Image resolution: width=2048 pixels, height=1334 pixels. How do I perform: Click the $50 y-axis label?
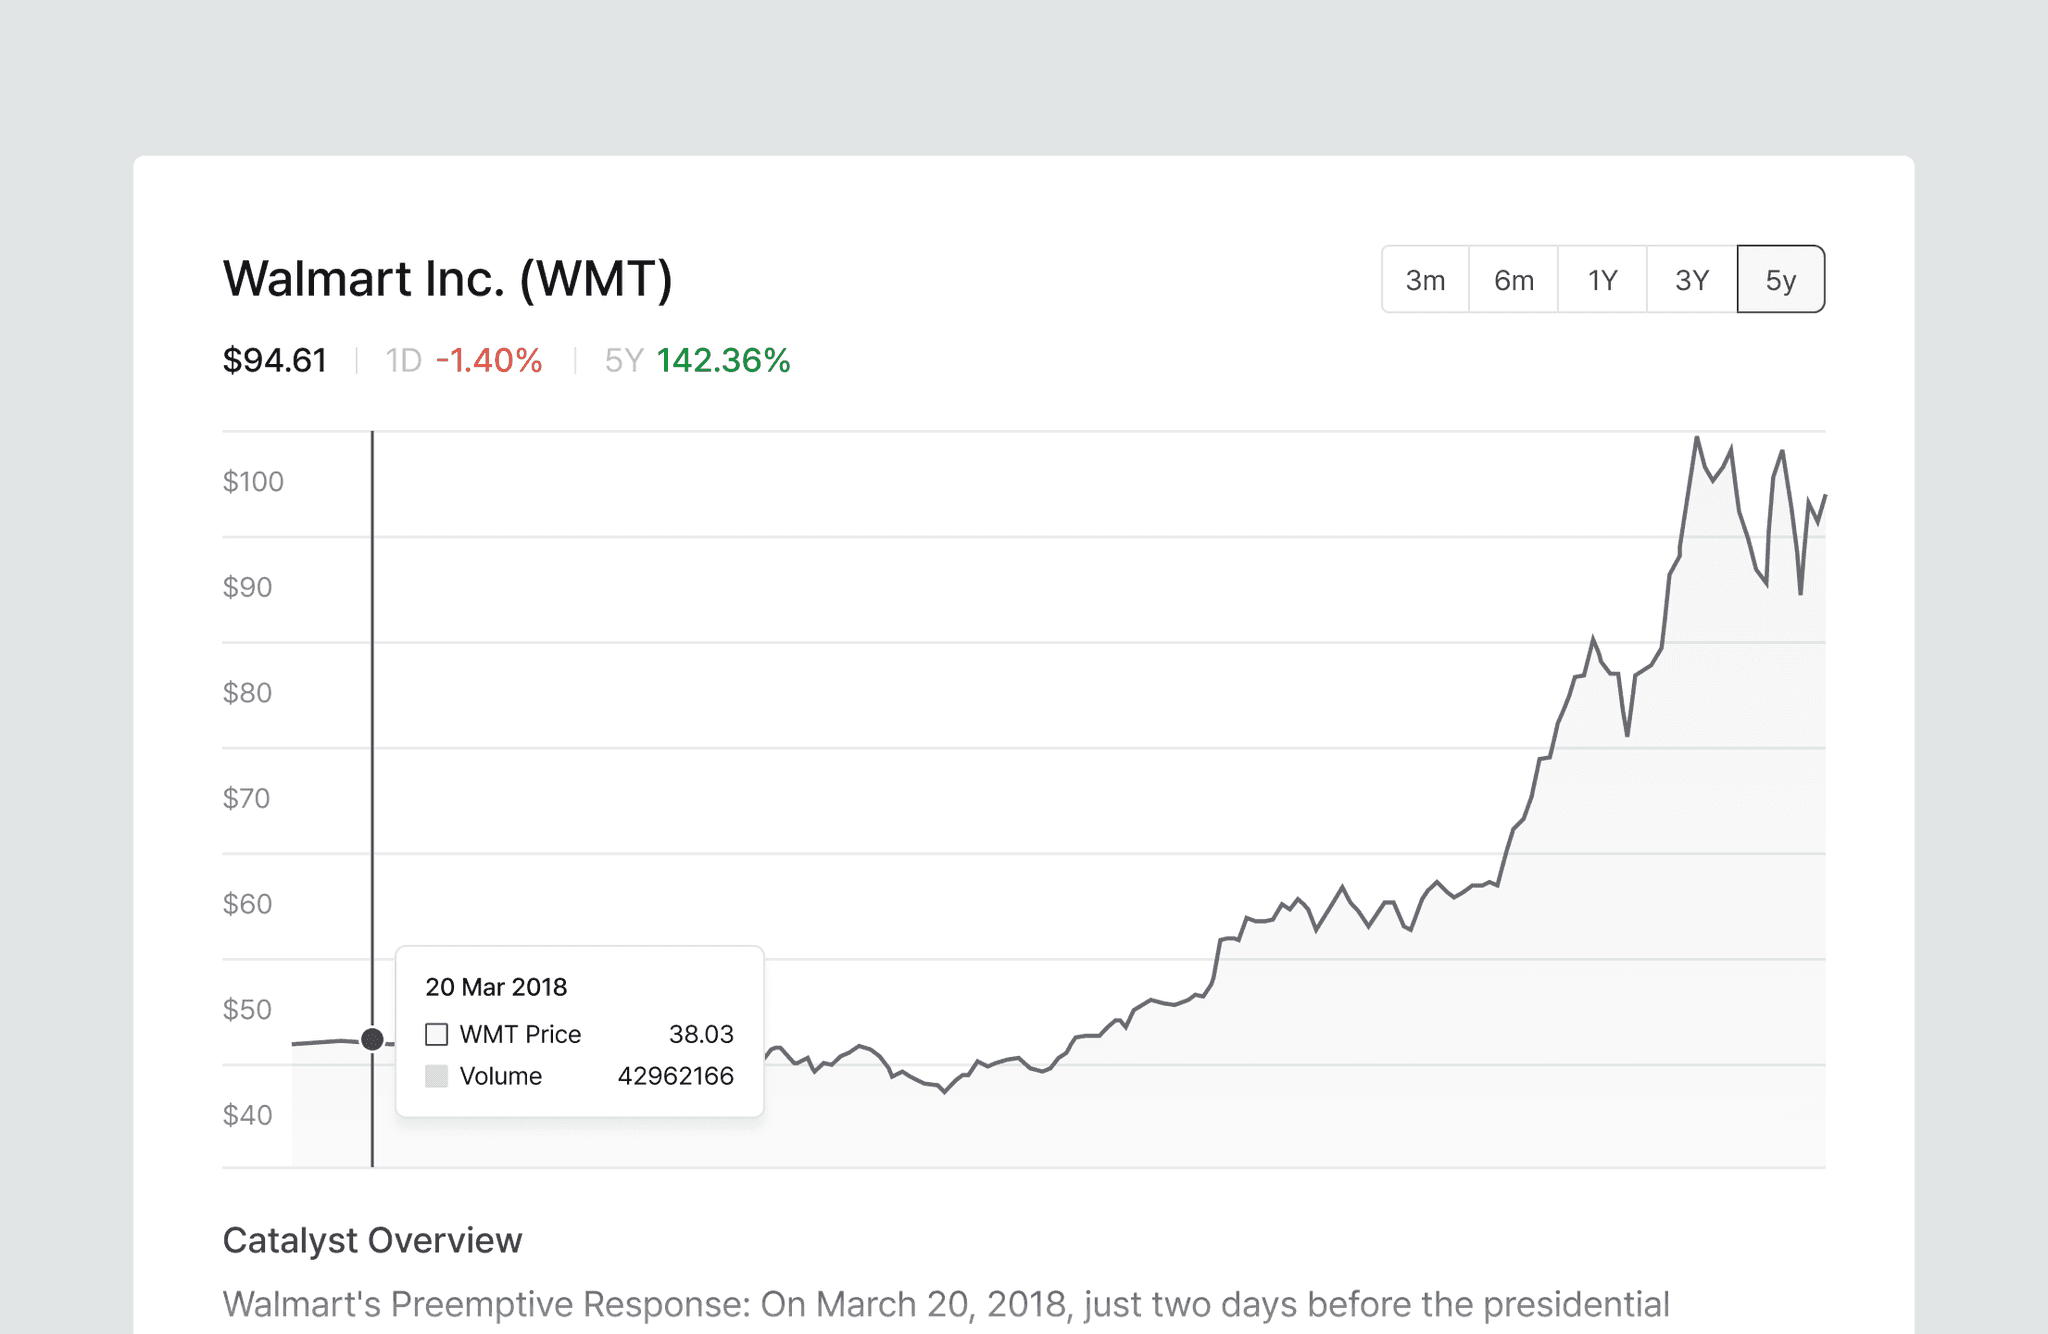coord(247,1010)
